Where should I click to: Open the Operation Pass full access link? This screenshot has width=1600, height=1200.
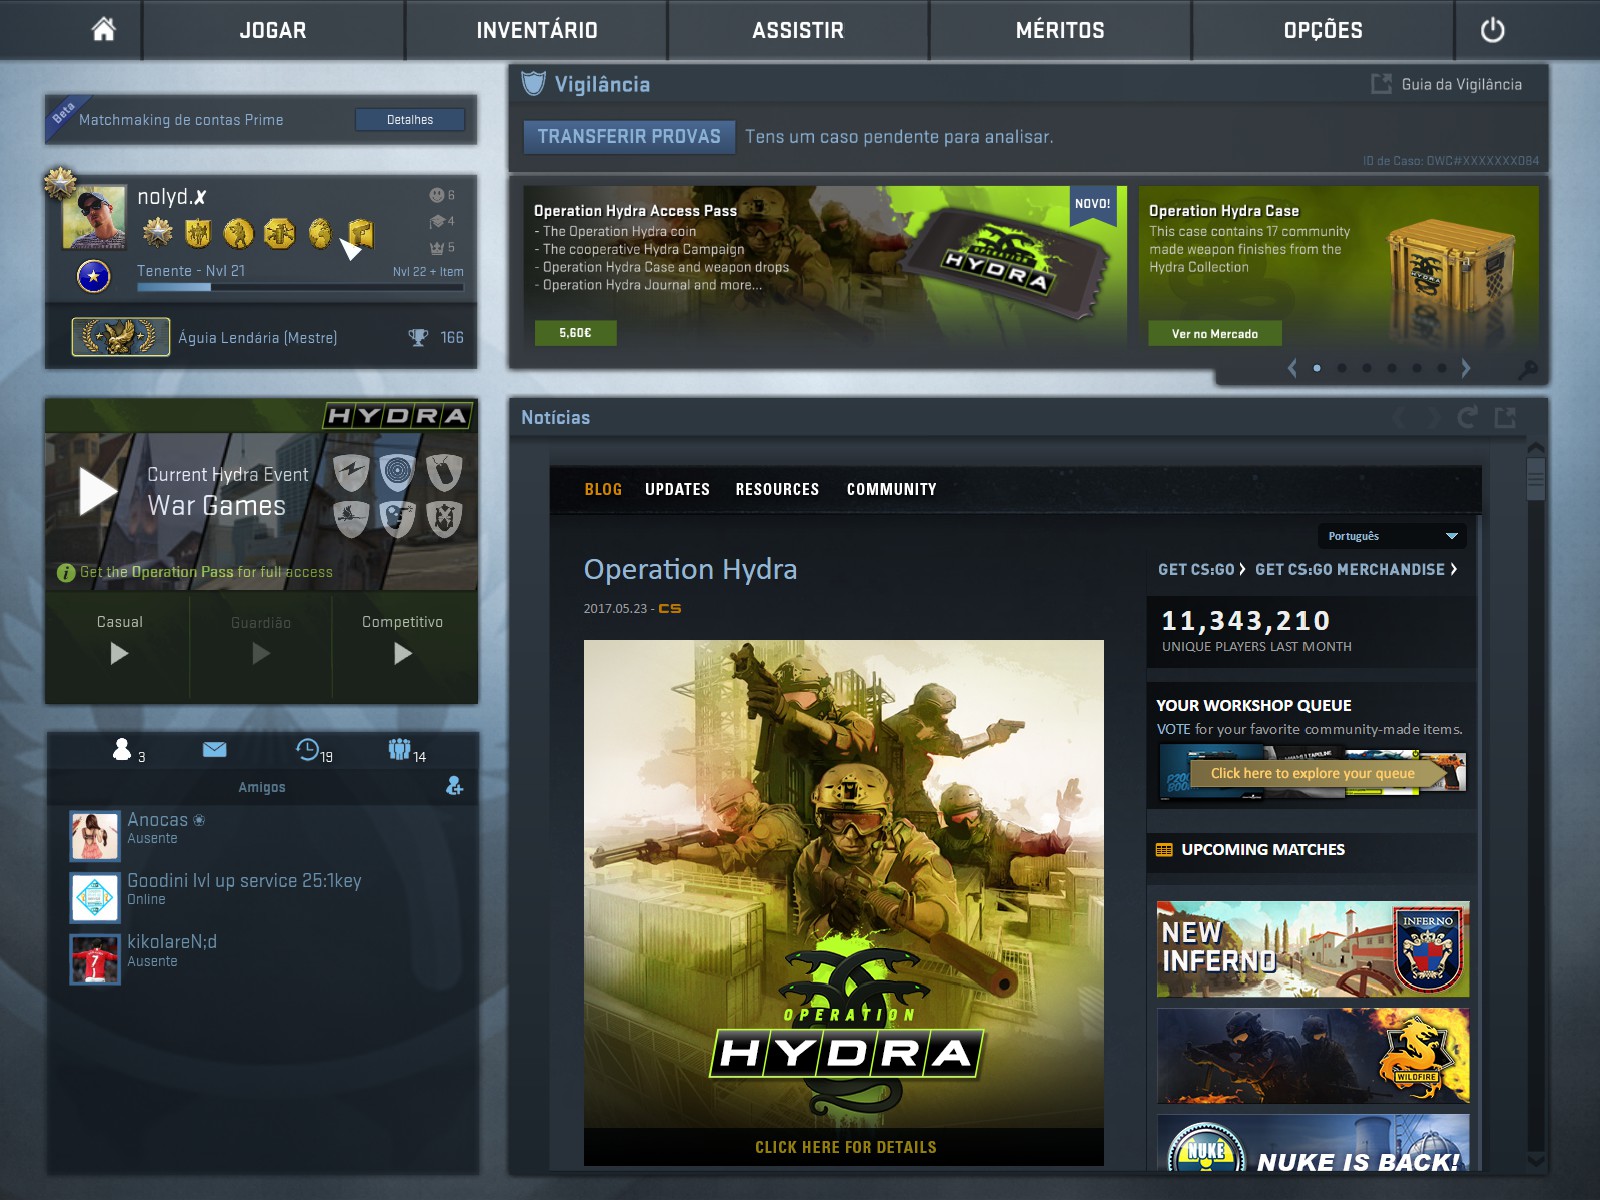206,572
